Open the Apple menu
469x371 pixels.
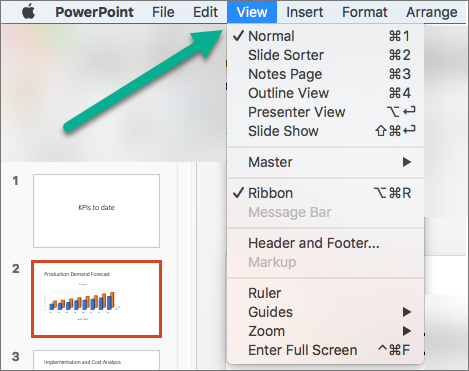29,12
